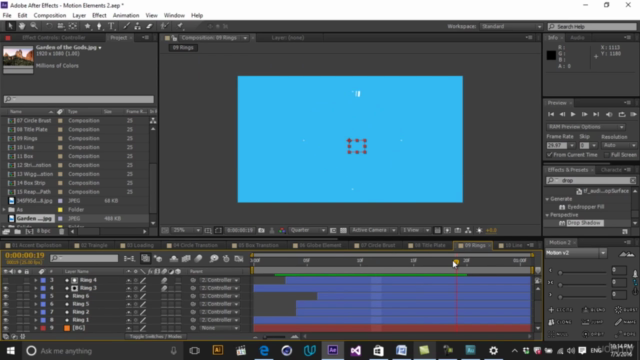
Task: Select the Type text tool
Action: (111, 26)
